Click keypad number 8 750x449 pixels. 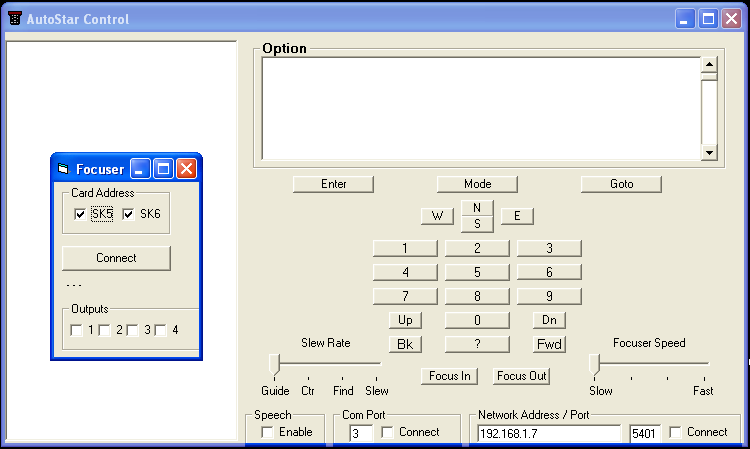tap(477, 296)
